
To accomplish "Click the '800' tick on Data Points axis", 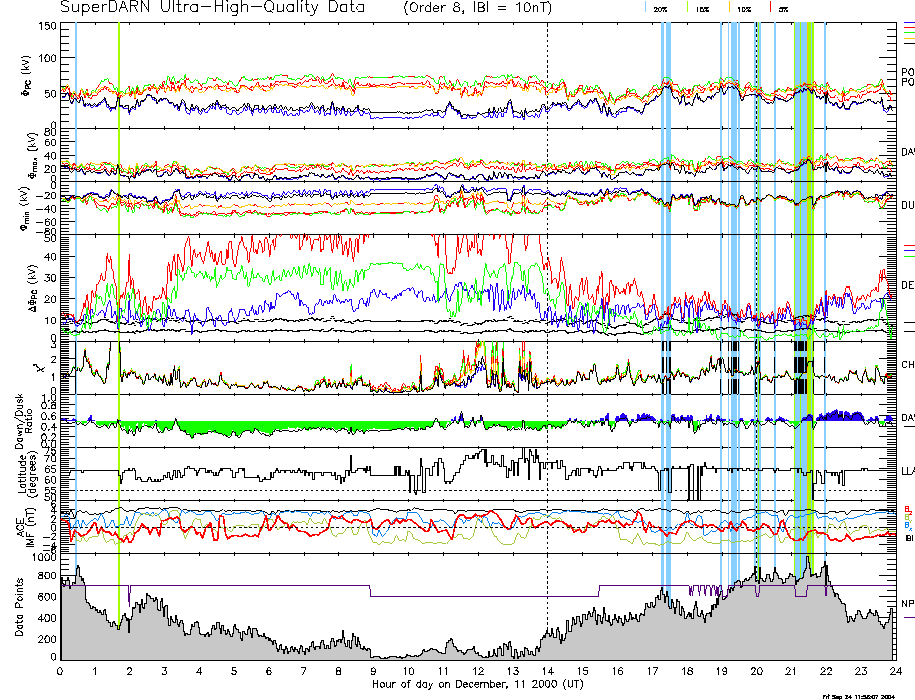I will [47, 576].
